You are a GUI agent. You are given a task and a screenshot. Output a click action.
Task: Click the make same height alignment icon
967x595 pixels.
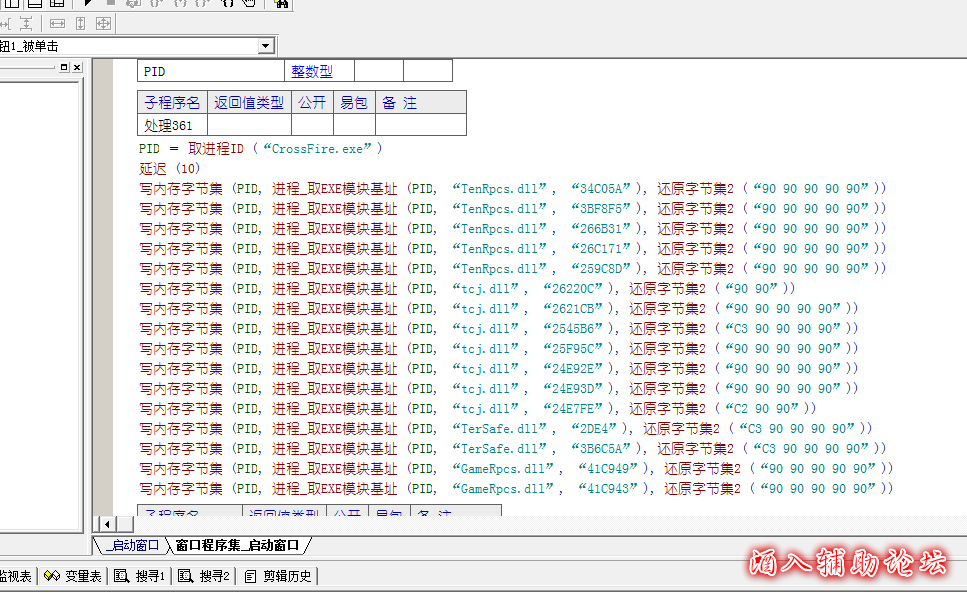pyautogui.click(x=80, y=23)
